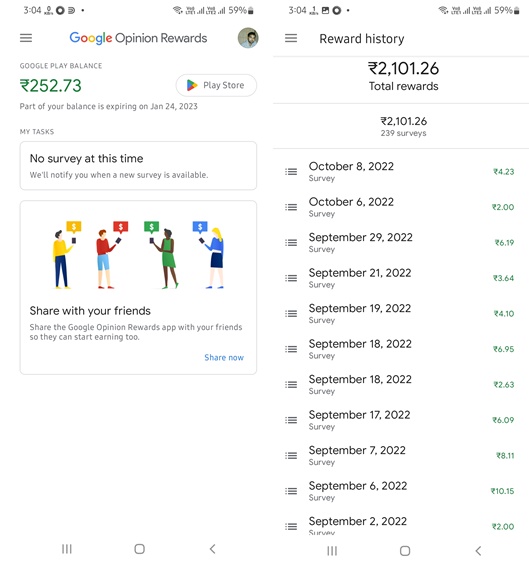Tap right screen back navigation arrow
The image size is (529, 564).
pyautogui.click(x=478, y=551)
